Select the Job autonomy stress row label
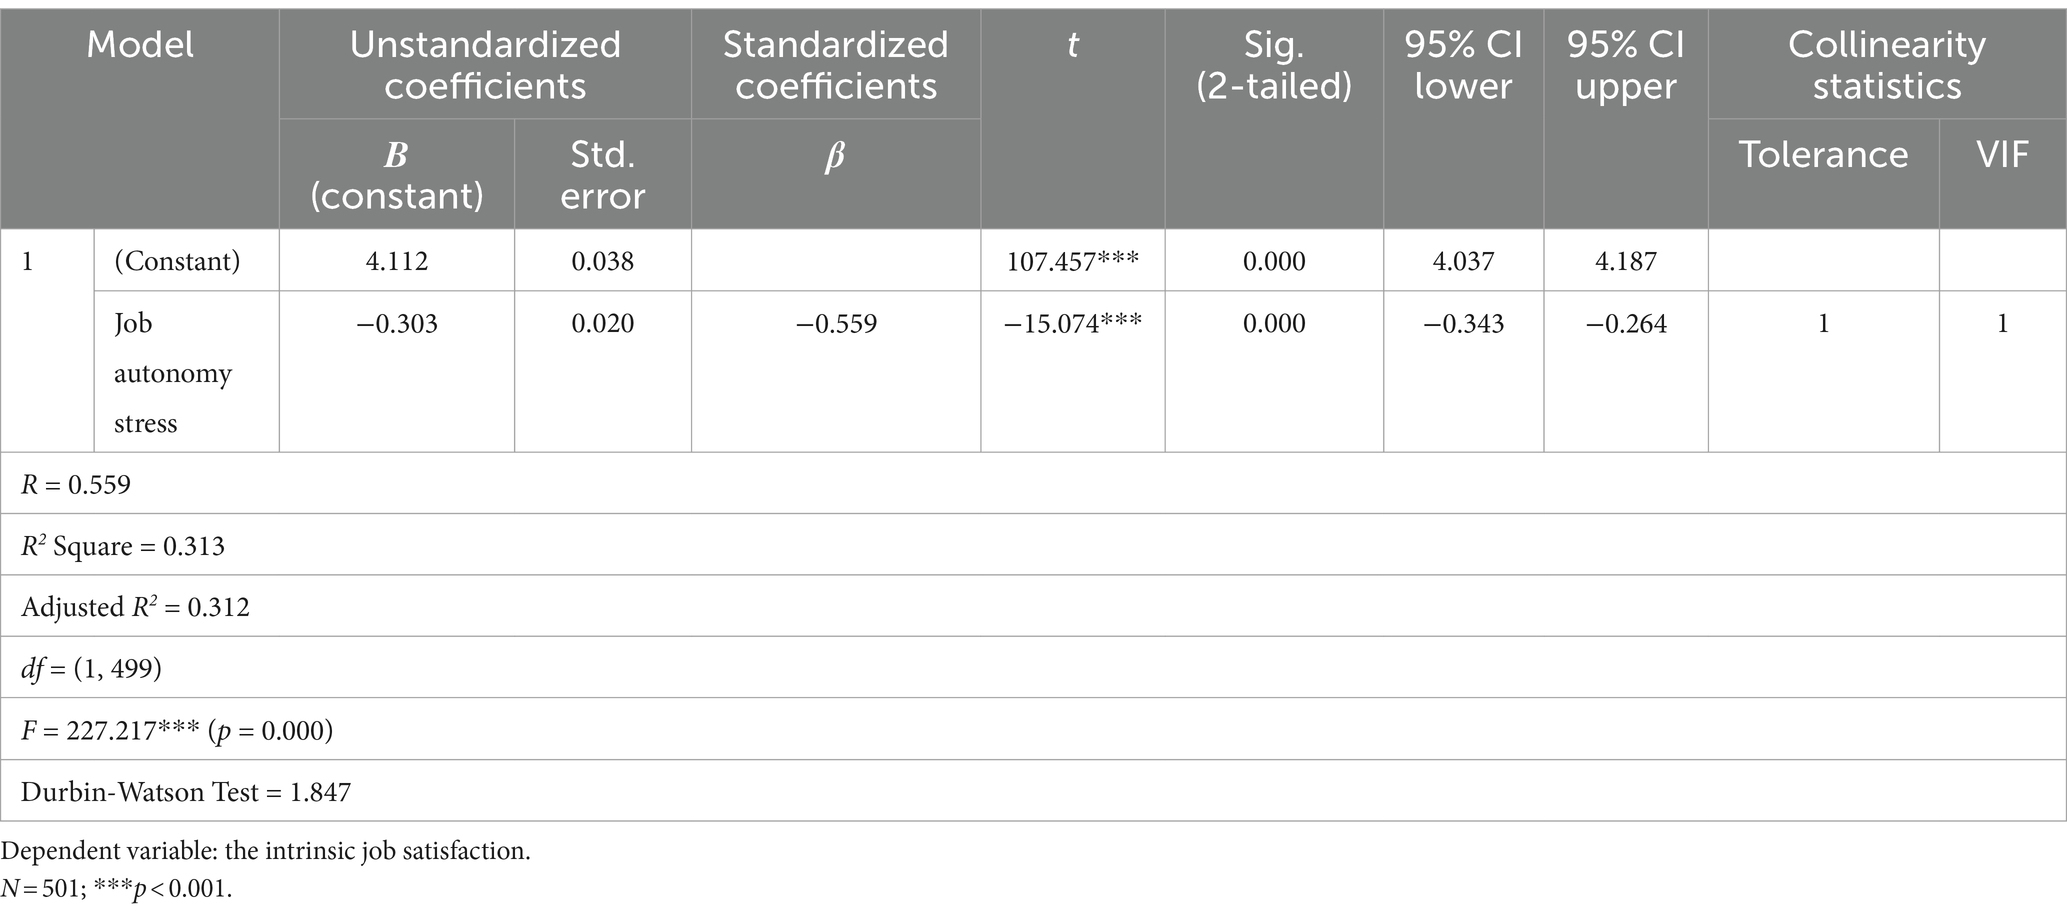 coord(172,373)
